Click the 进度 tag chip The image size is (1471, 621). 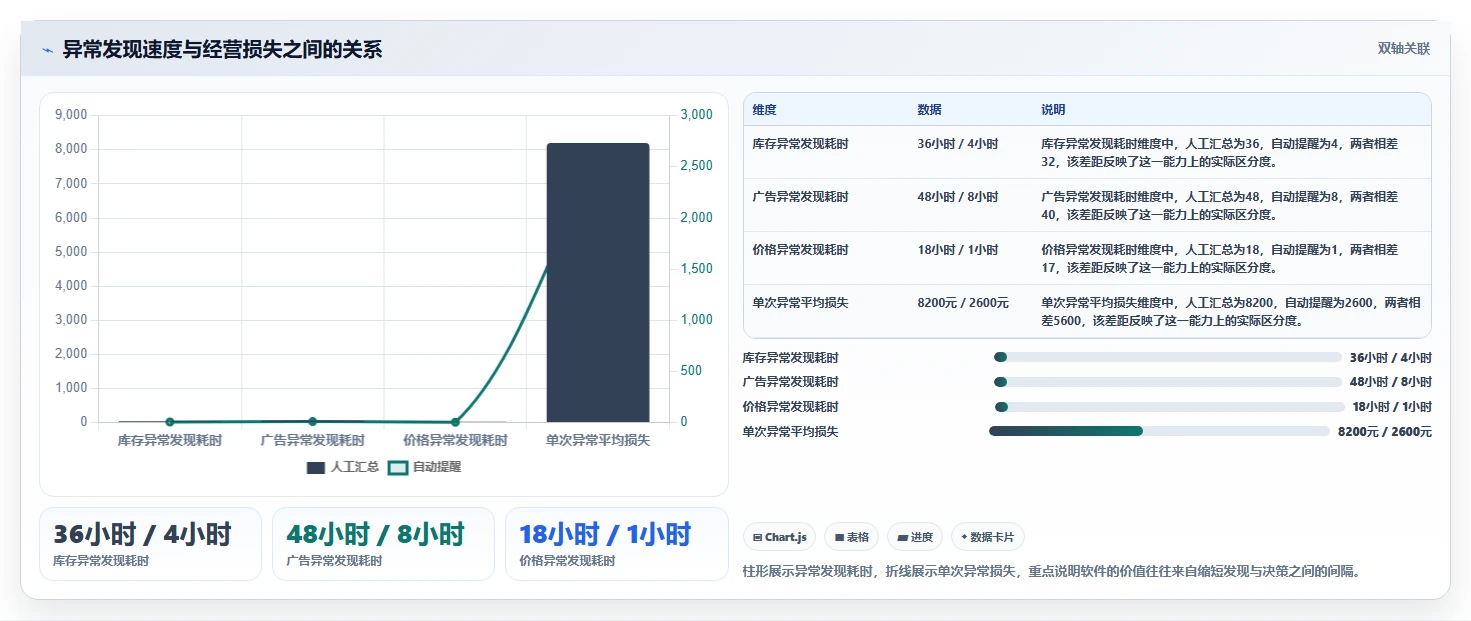(915, 537)
